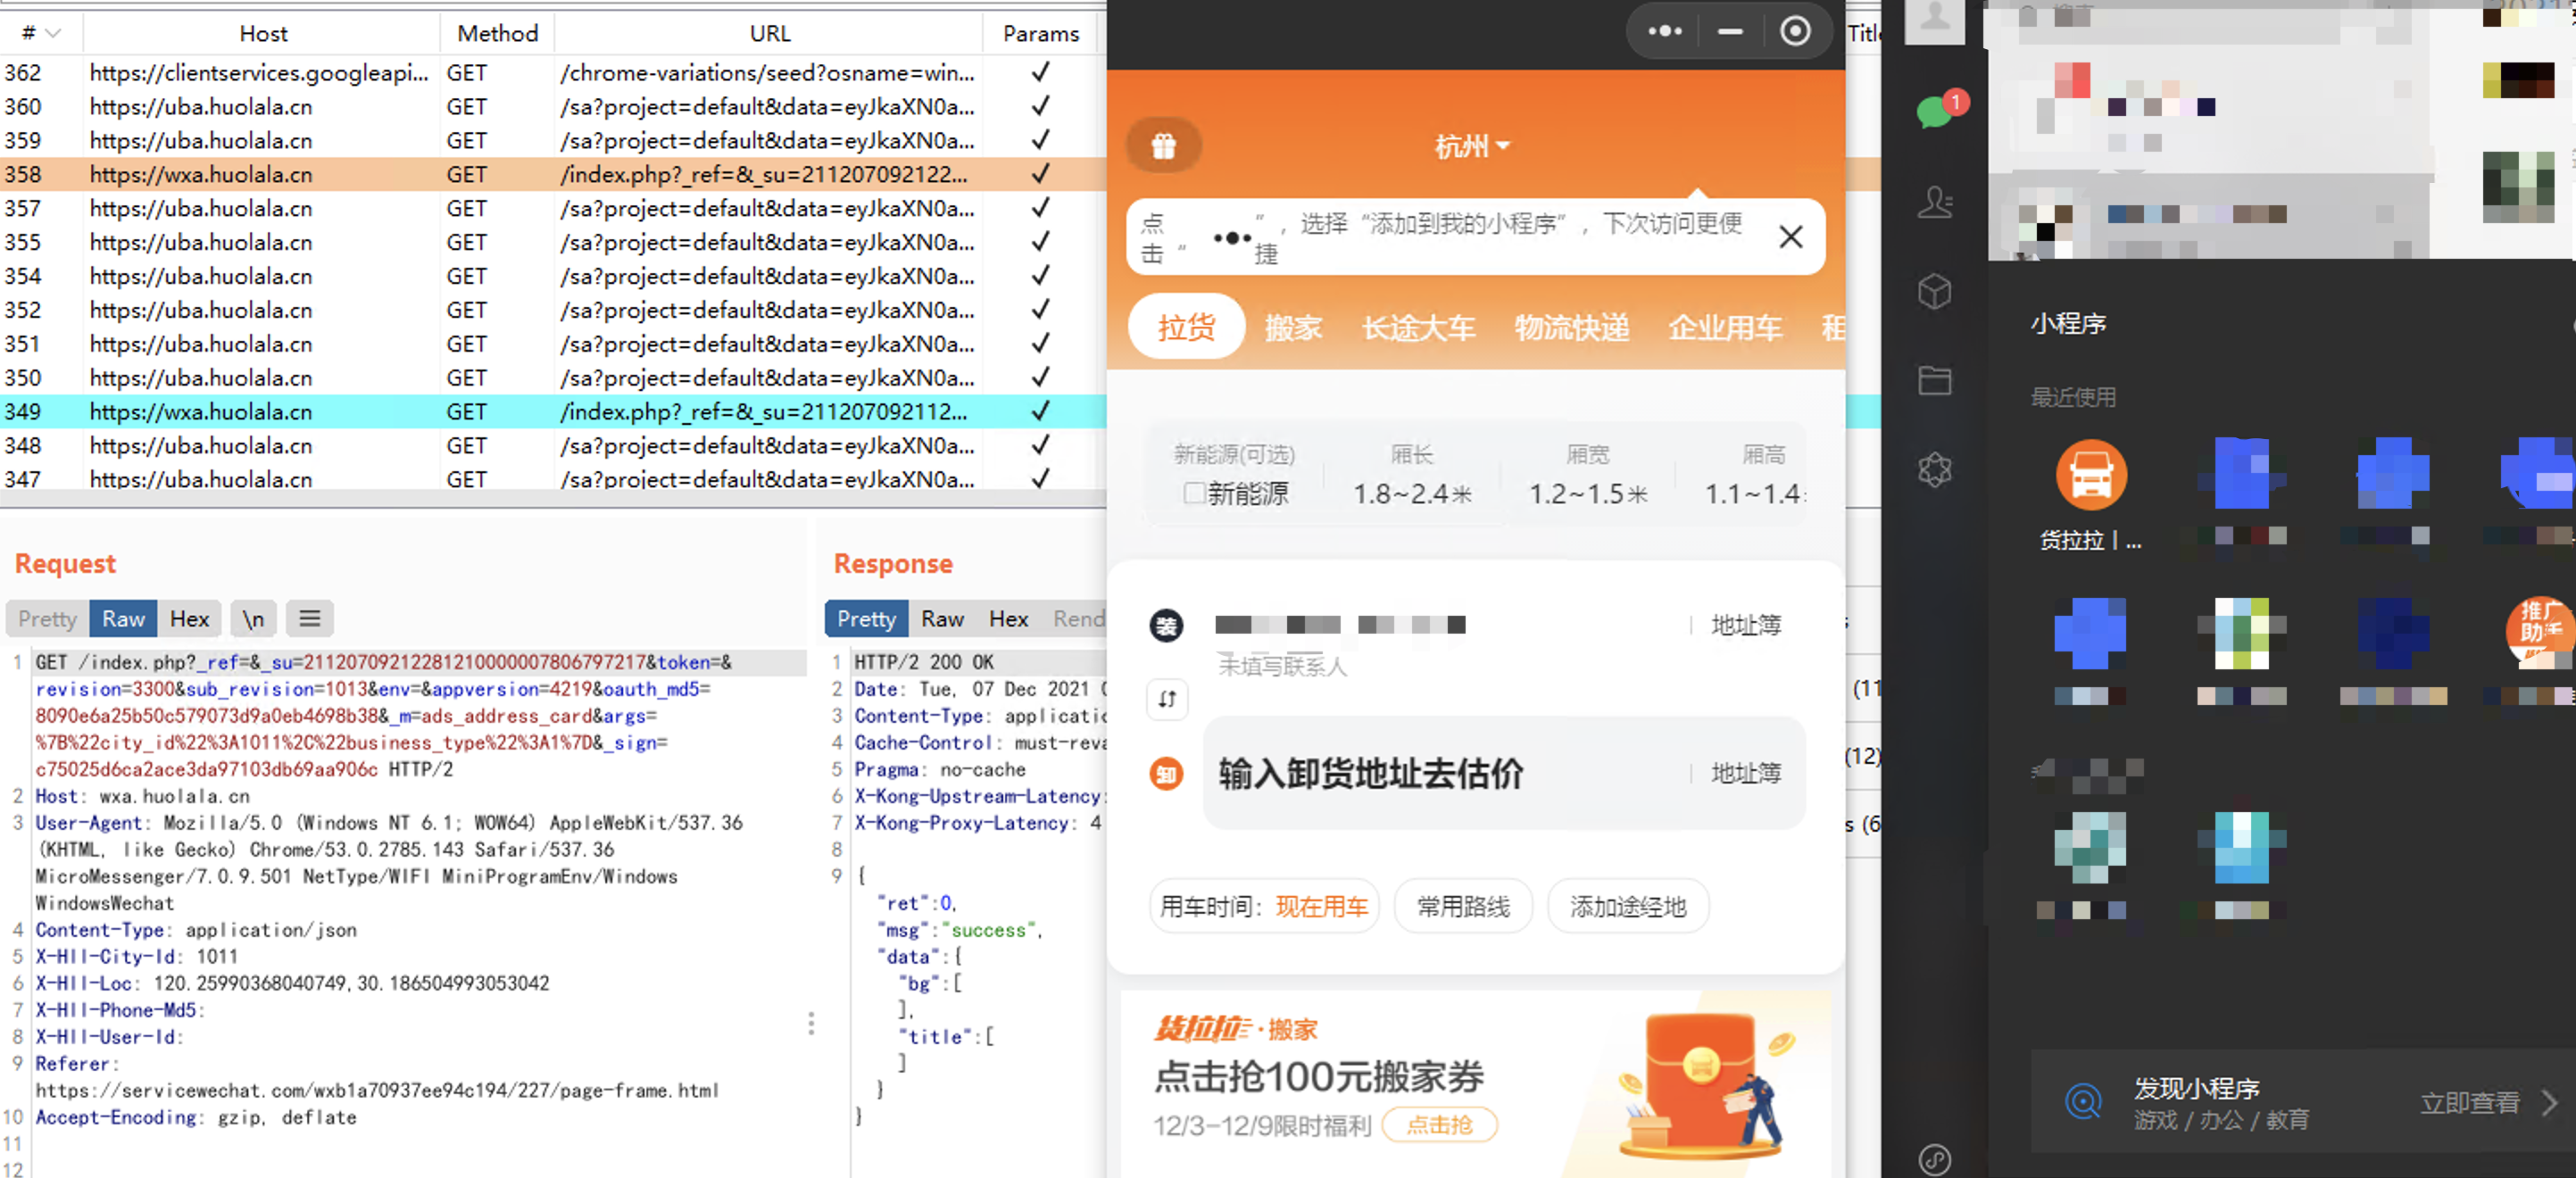This screenshot has height=1178, width=2576.
Task: Swap loading and unloading addresses
Action: click(x=1167, y=699)
